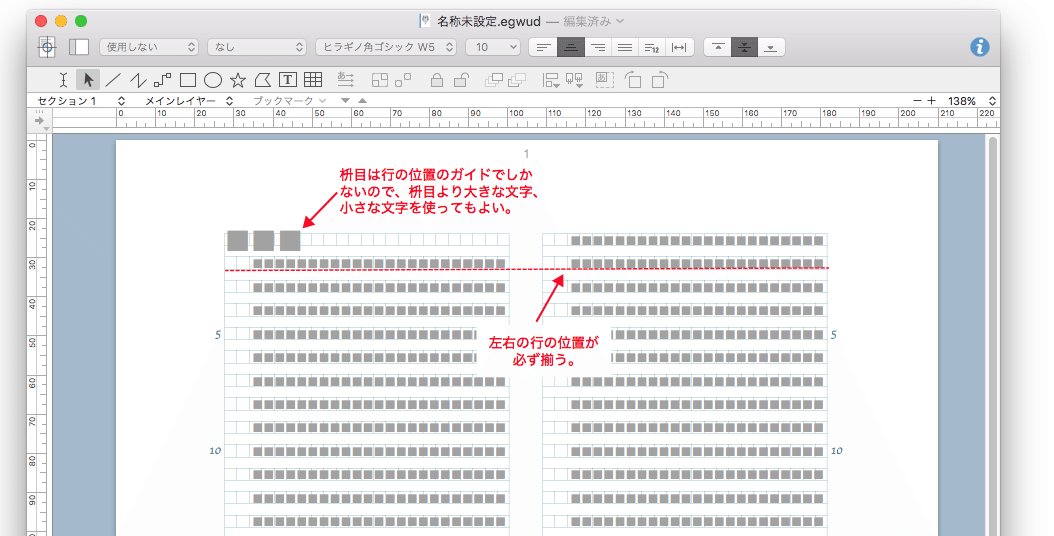Open the 138% zoom level stepper
This screenshot has width=1054, height=536.
click(x=992, y=101)
